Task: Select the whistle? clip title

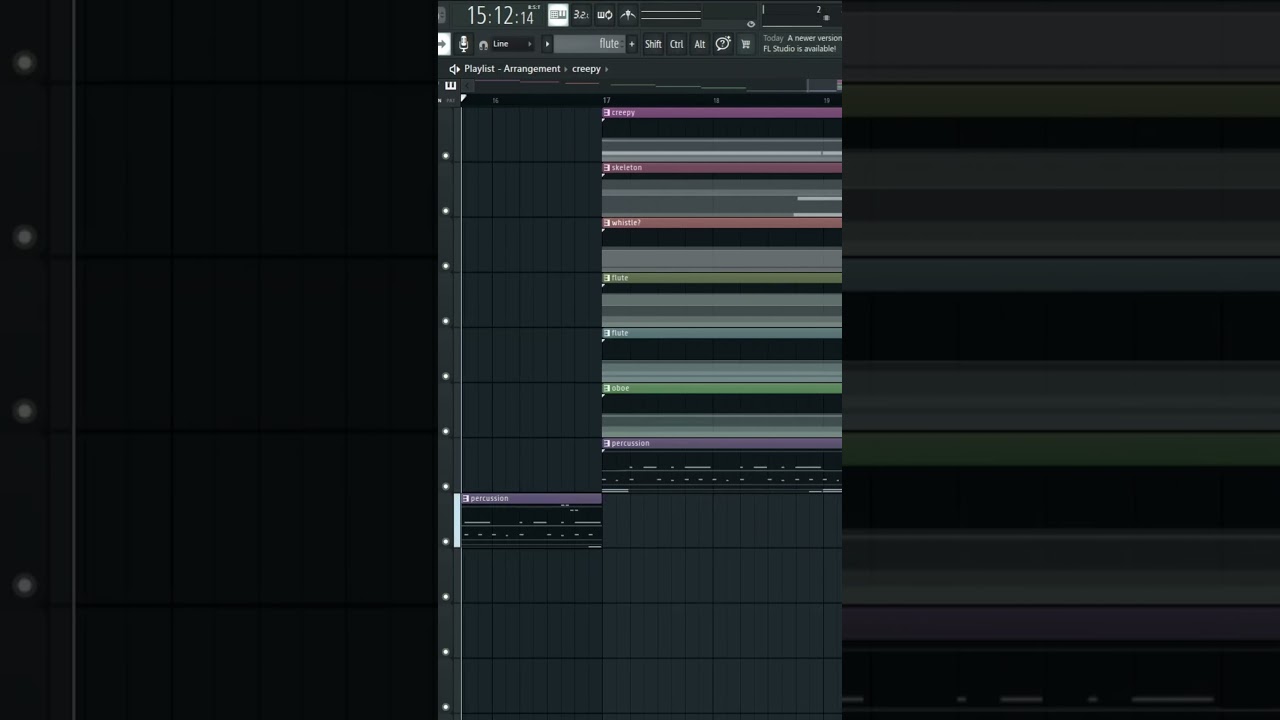Action: pyautogui.click(x=626, y=223)
